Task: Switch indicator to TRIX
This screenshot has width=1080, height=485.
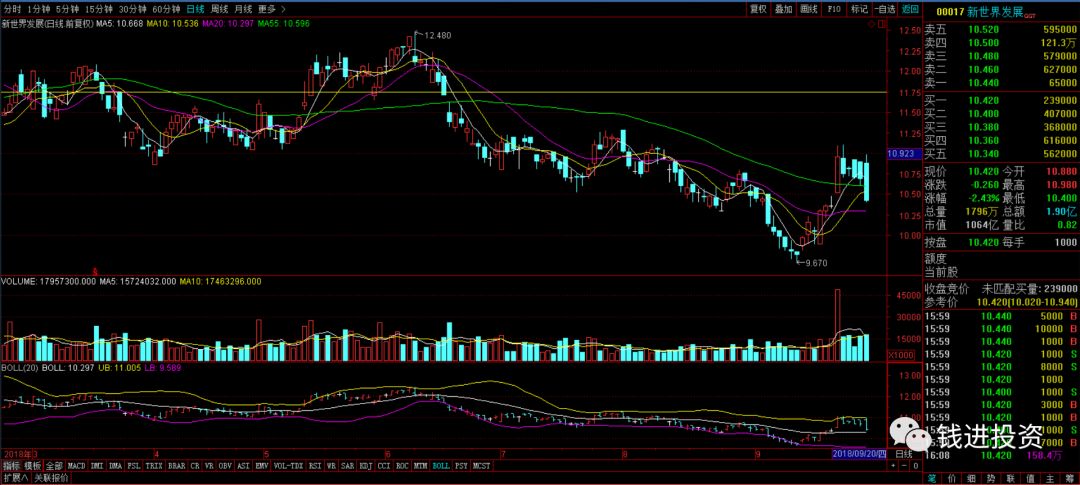Action: click(154, 466)
